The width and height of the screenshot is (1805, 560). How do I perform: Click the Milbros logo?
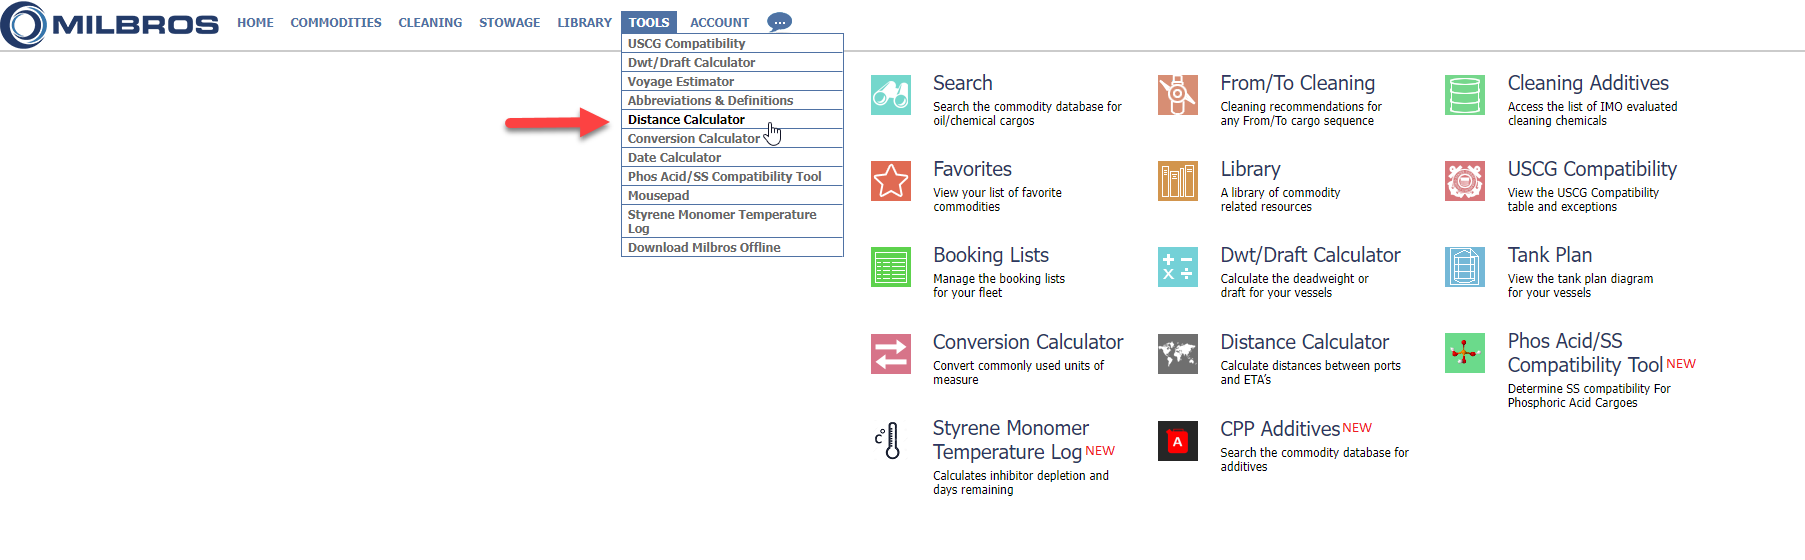[x=110, y=25]
